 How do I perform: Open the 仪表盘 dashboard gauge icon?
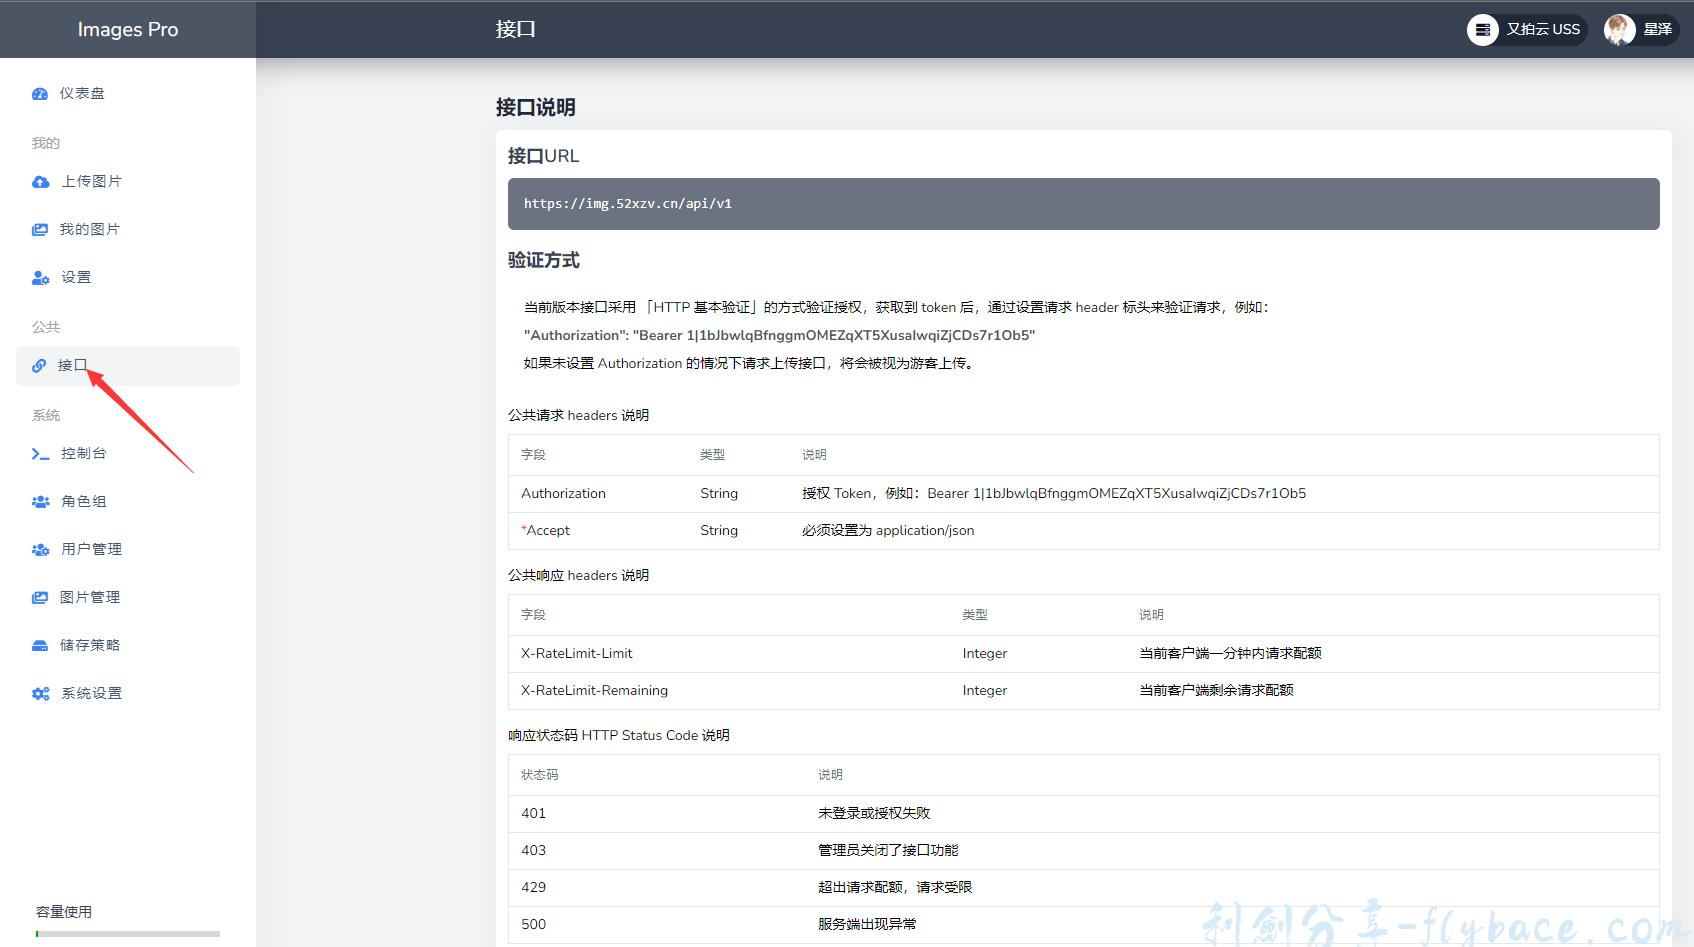40,93
